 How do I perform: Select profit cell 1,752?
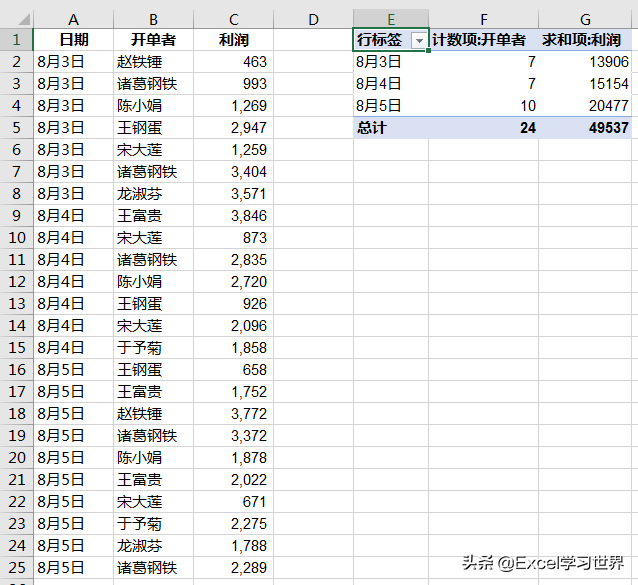(234, 391)
